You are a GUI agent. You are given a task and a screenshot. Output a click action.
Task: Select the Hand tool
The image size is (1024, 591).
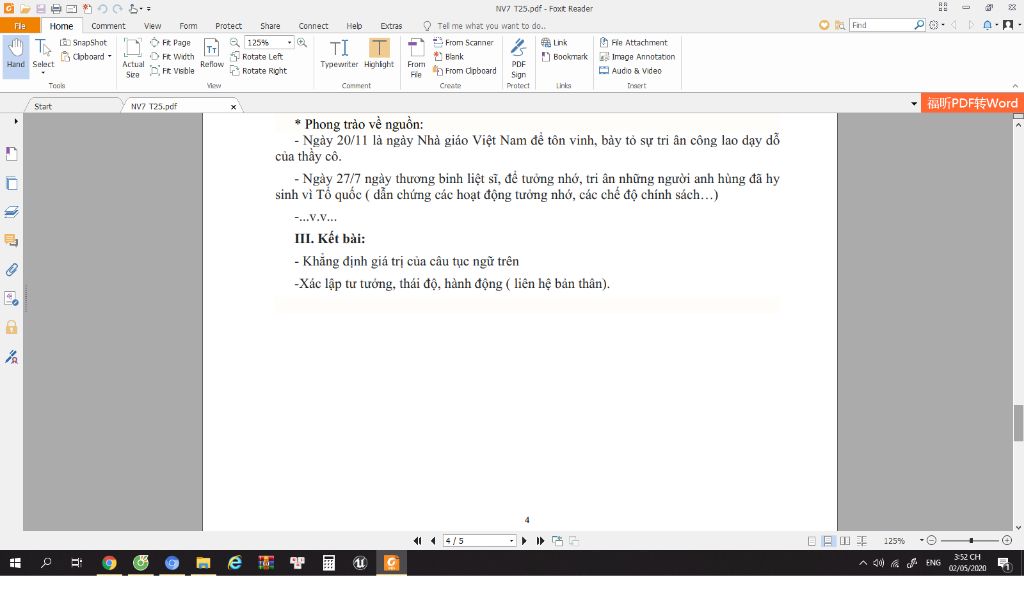[16, 55]
